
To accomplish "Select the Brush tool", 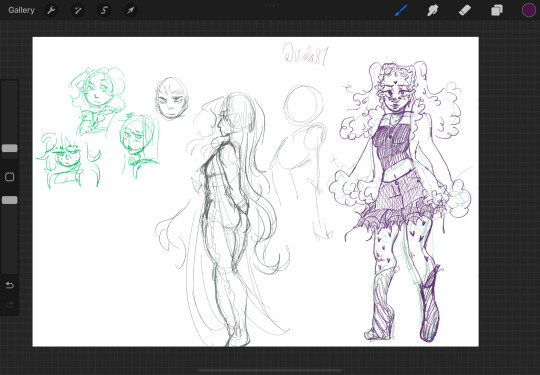I will 401,10.
